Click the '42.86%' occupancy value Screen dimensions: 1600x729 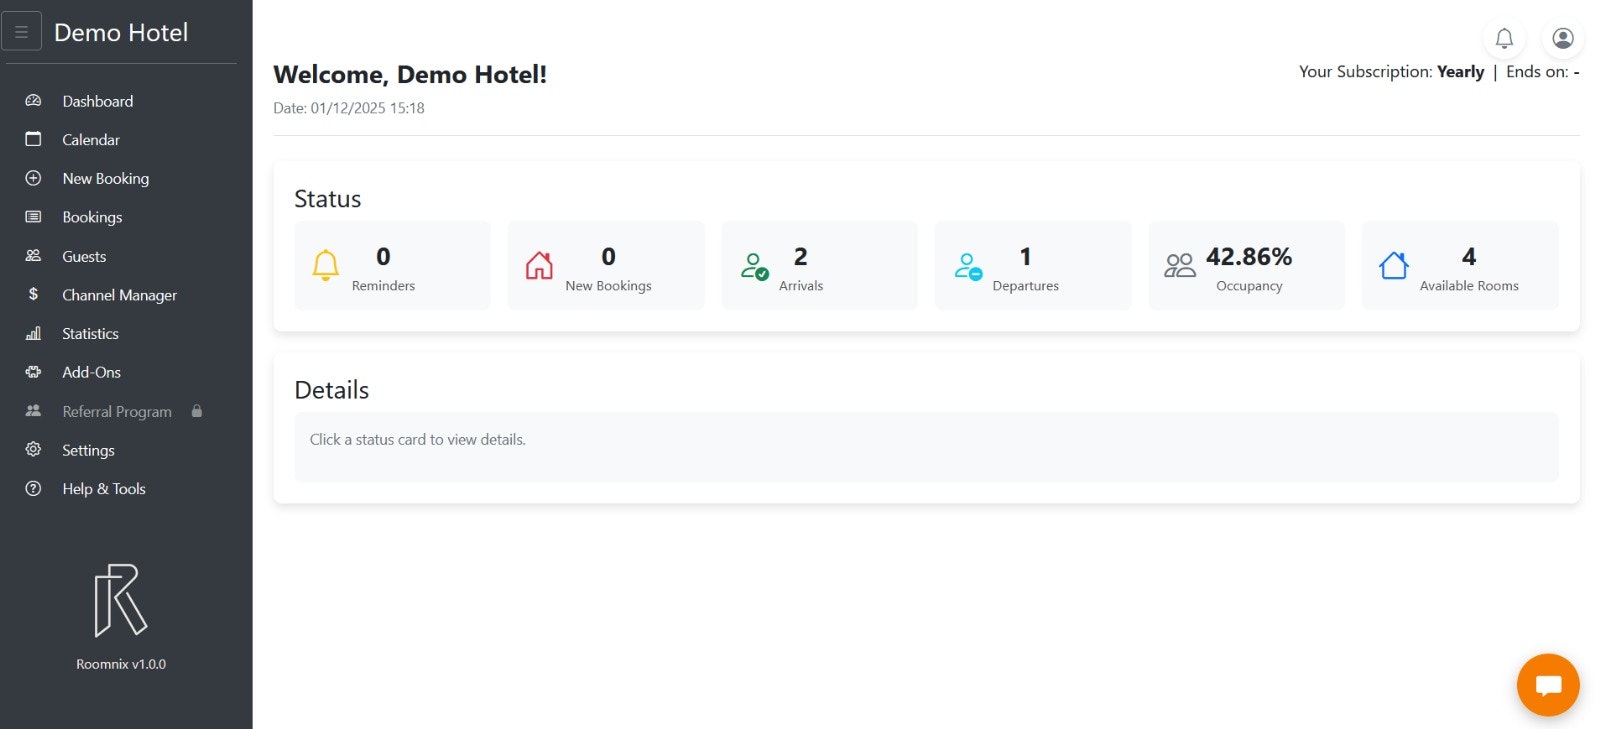point(1249,257)
